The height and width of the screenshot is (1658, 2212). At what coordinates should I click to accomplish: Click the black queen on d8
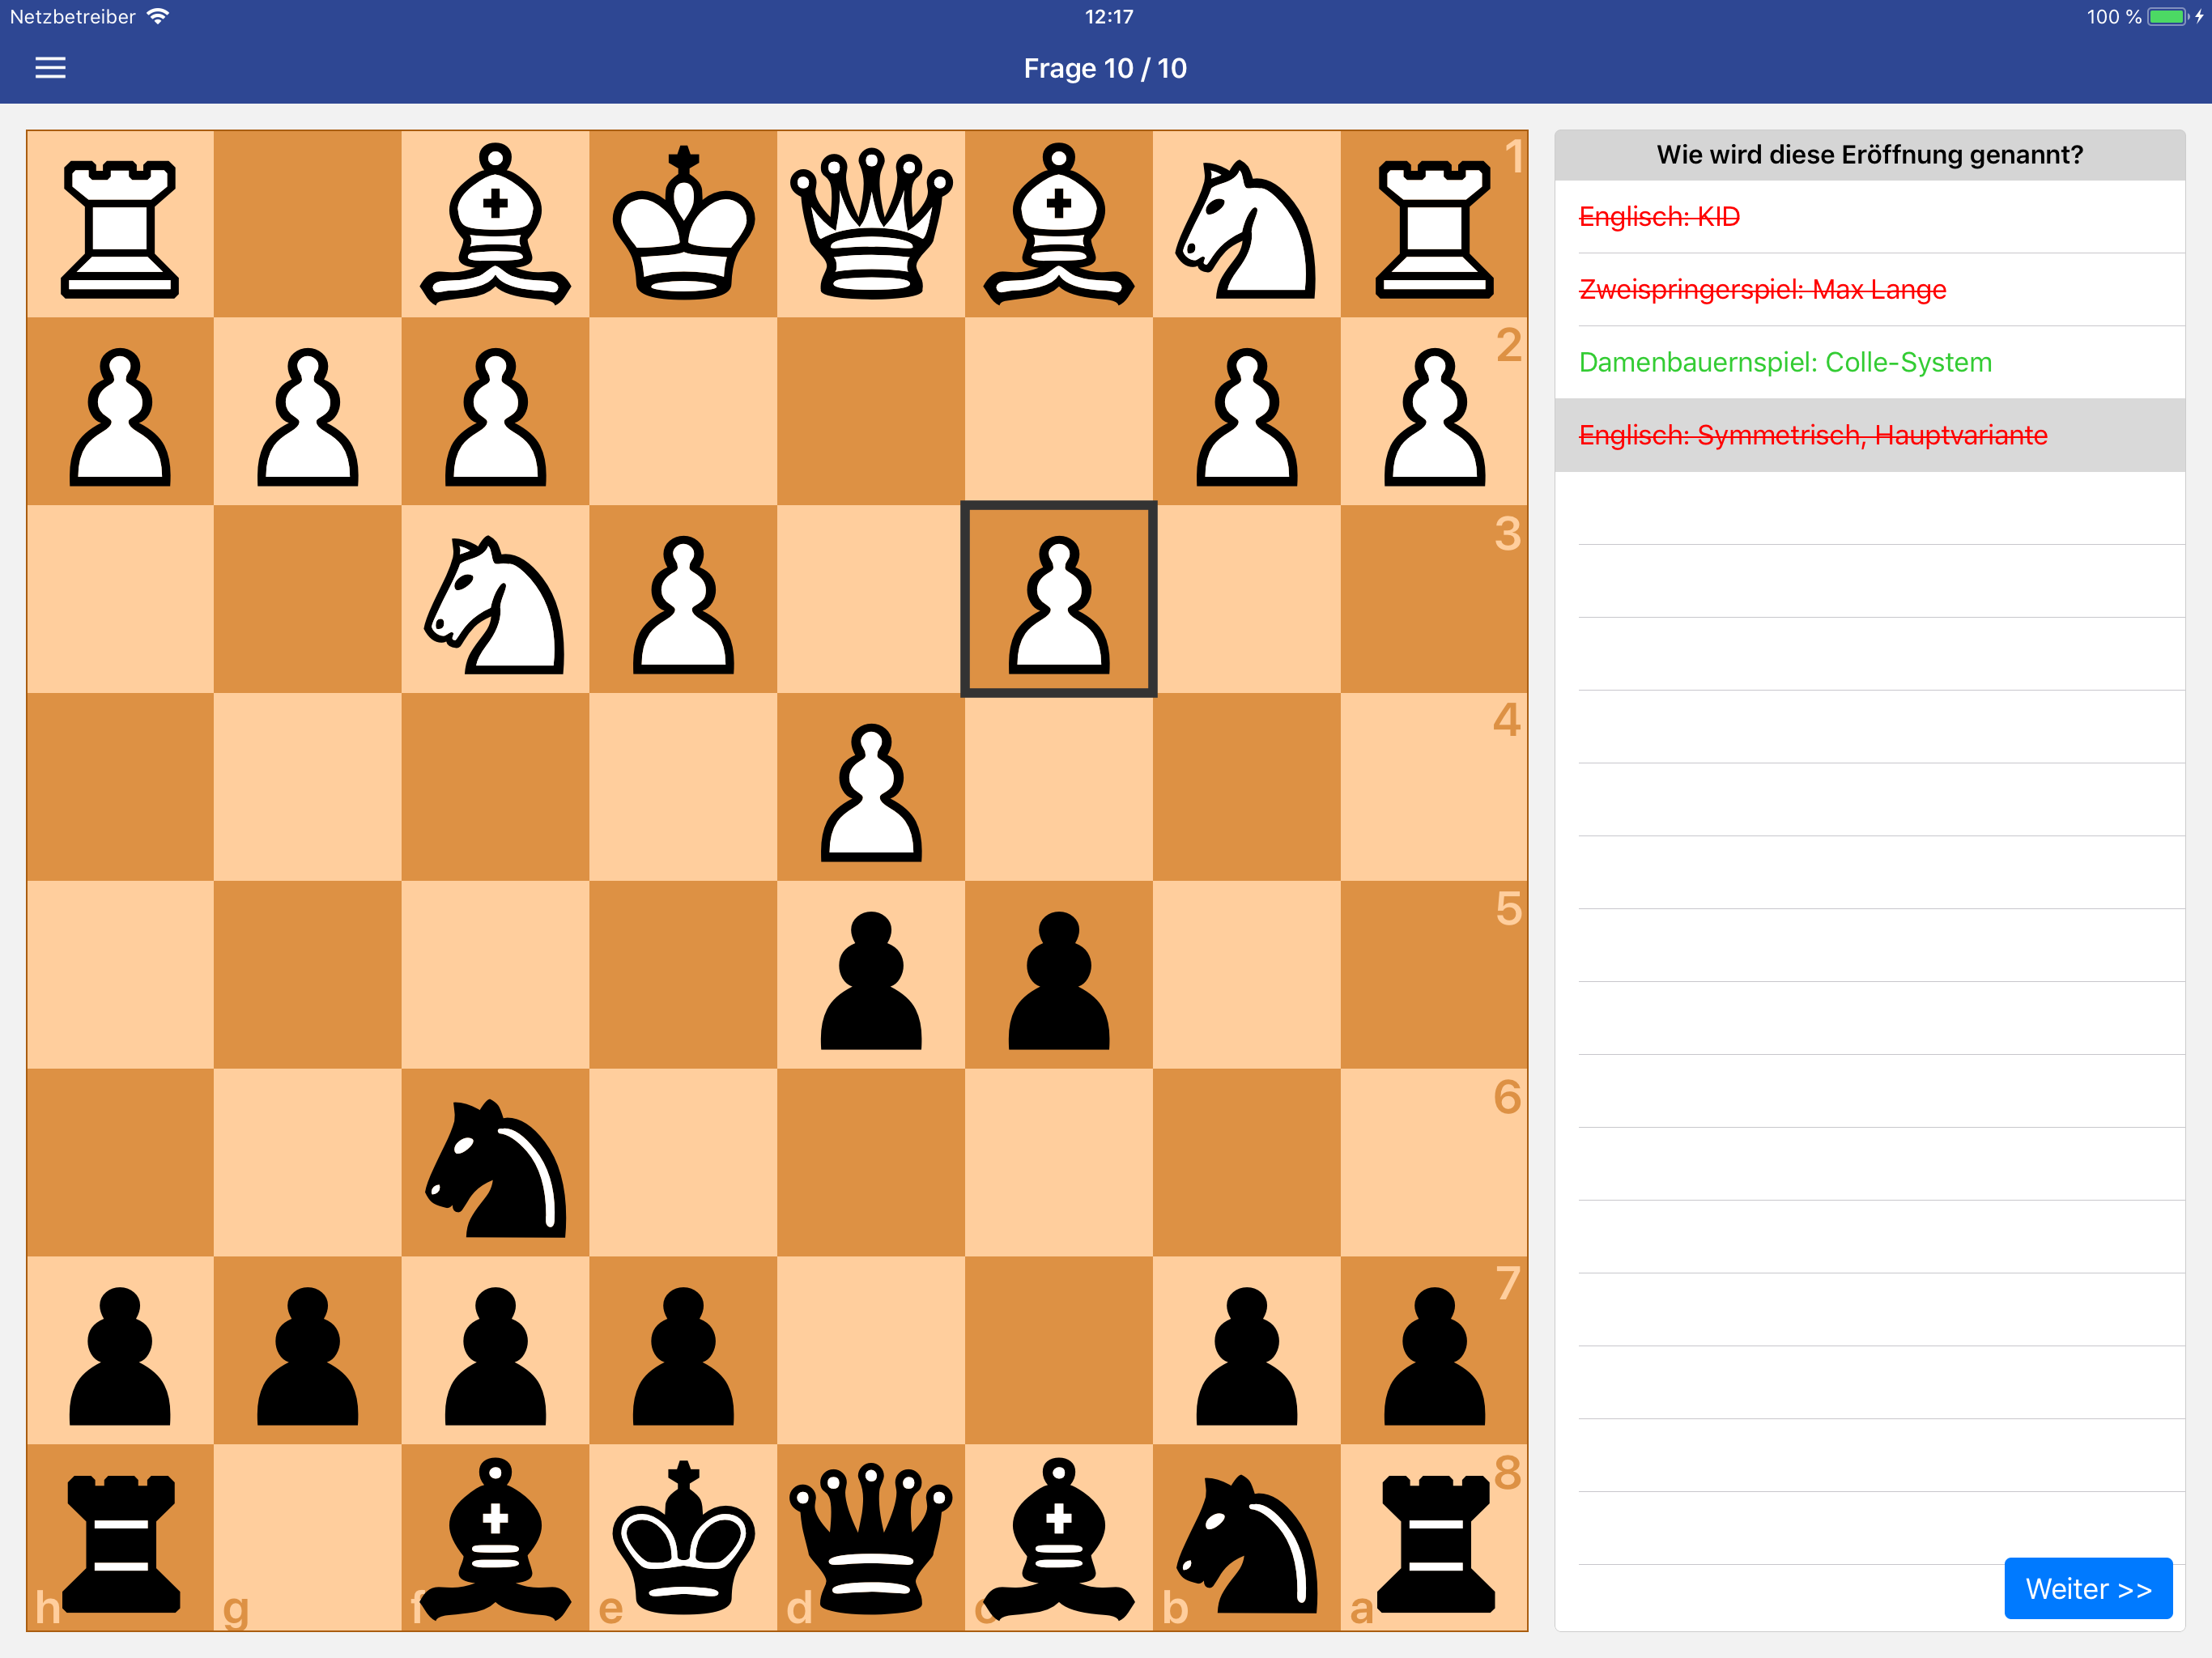pyautogui.click(x=871, y=1538)
